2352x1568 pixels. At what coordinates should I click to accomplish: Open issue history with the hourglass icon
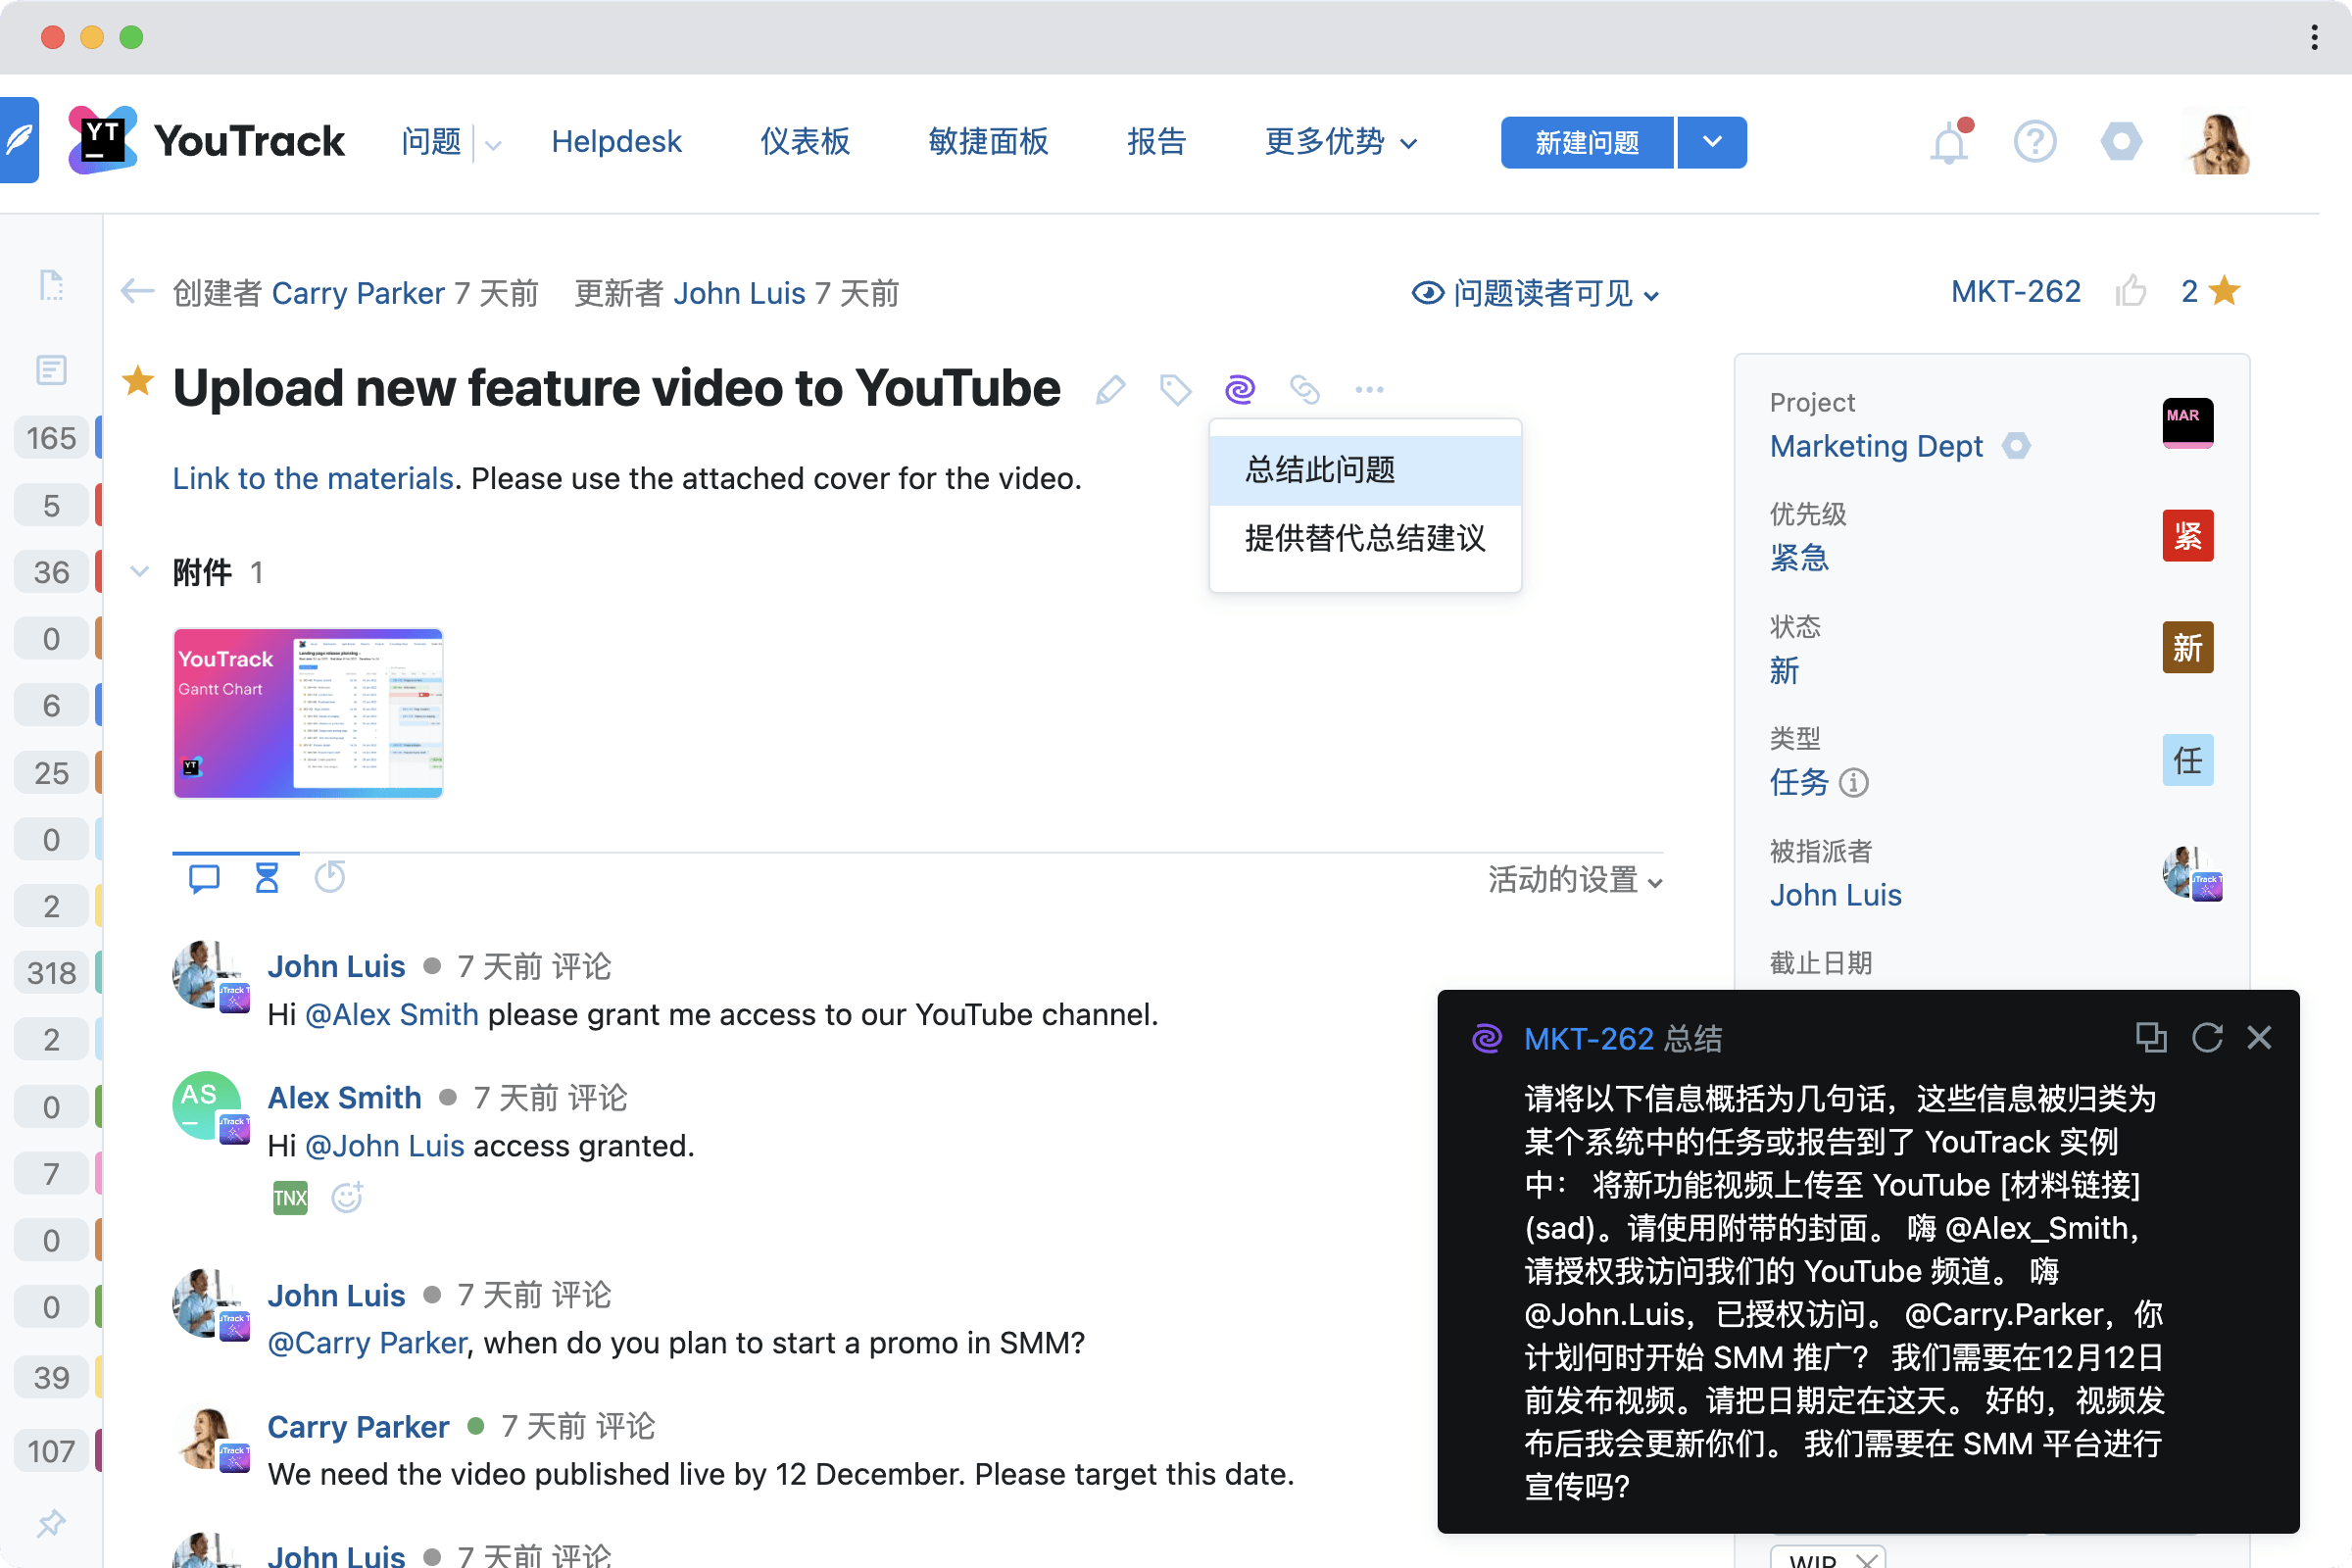266,877
